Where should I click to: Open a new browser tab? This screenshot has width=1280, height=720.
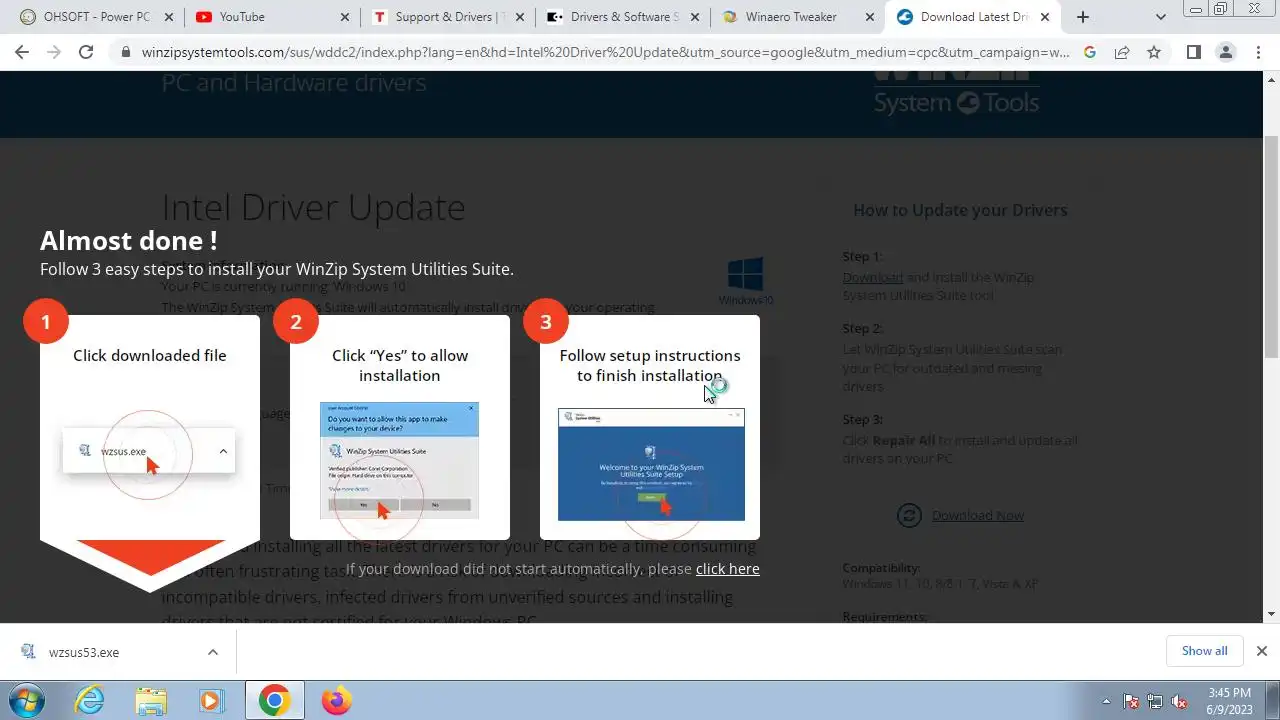[x=1082, y=17]
